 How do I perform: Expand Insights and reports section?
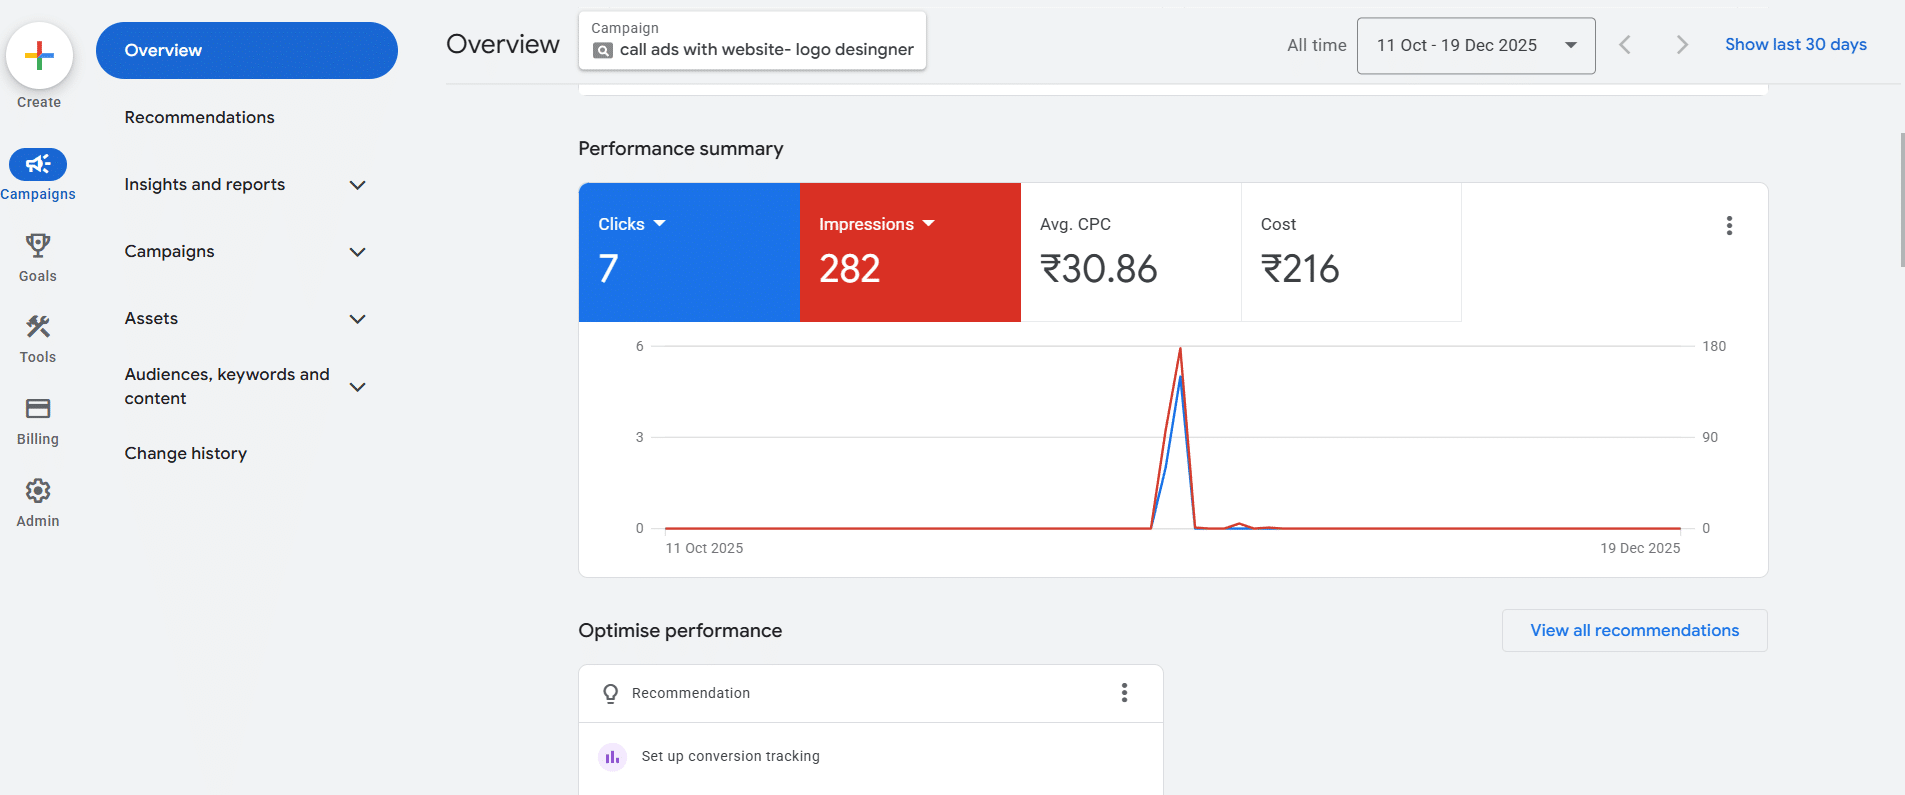tap(357, 185)
